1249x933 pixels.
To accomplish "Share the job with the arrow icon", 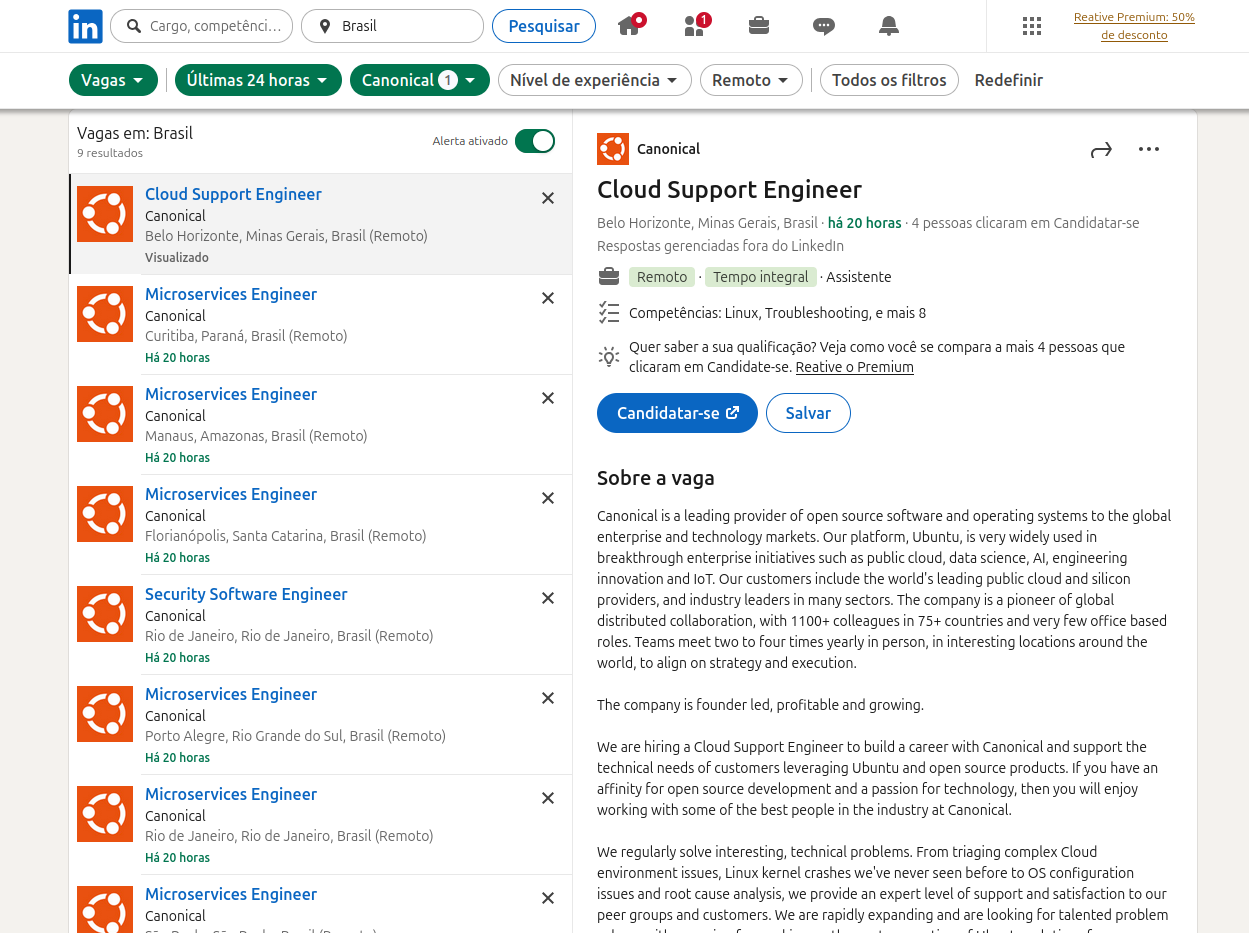I will [1101, 150].
